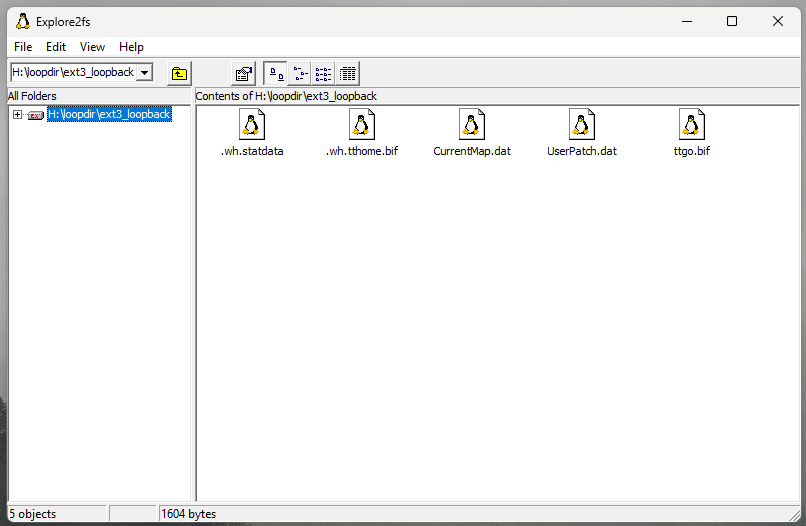The image size is (806, 526).
Task: Select the ttgo.bif file icon
Action: [x=692, y=124]
